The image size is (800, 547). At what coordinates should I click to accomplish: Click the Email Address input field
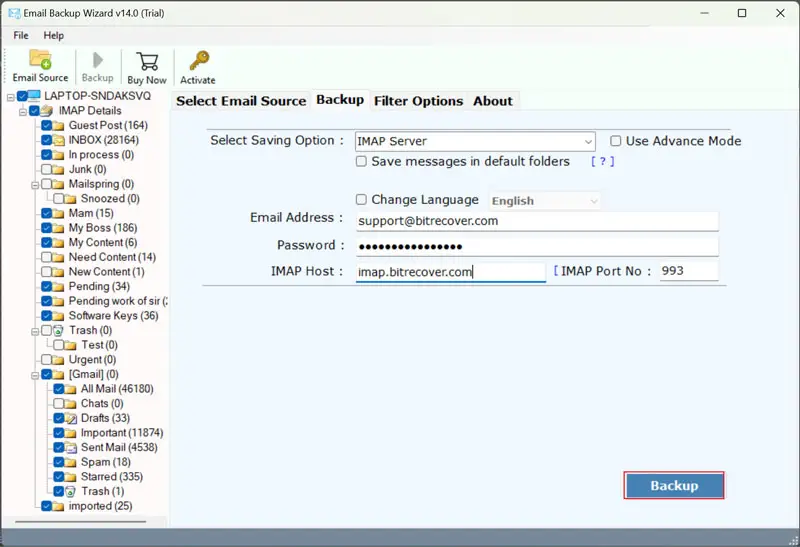coord(537,221)
